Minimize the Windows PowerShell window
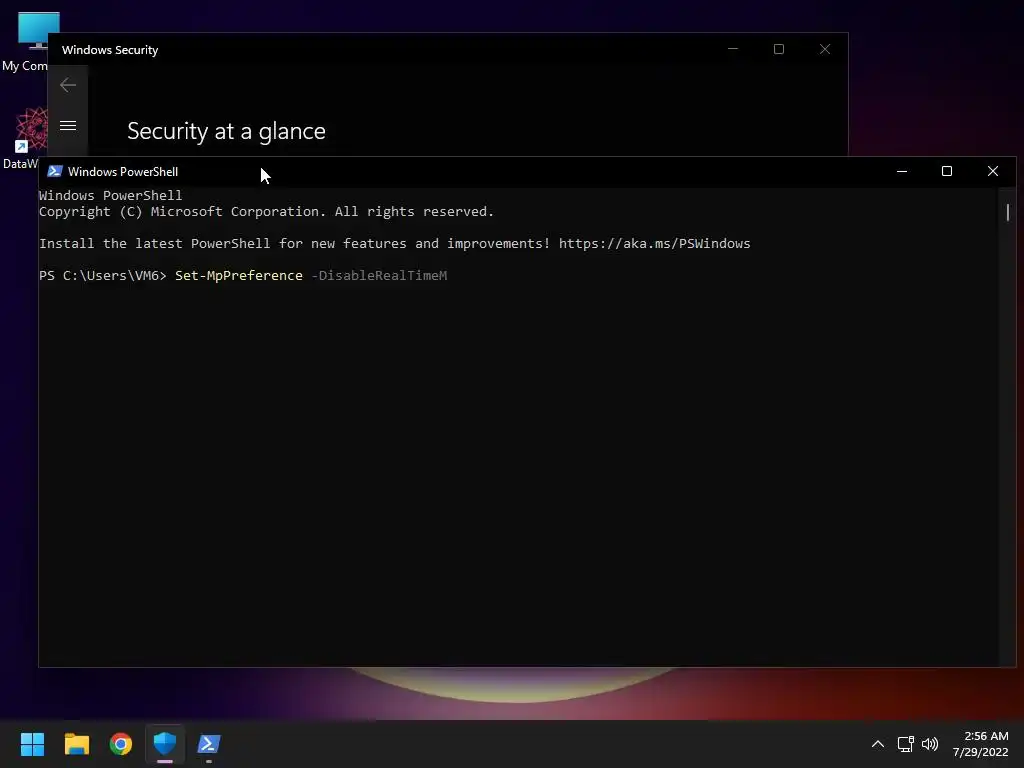This screenshot has width=1024, height=768. (x=902, y=171)
